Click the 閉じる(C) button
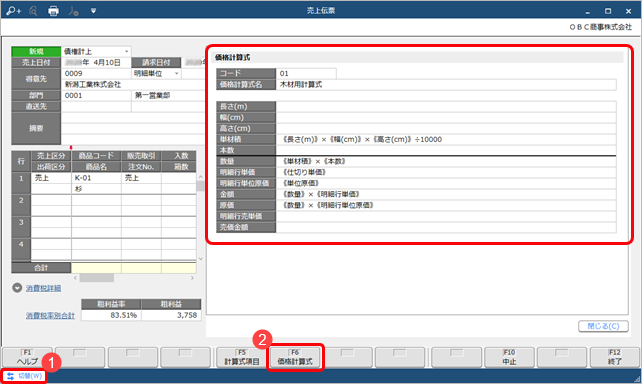Image resolution: width=642 pixels, height=384 pixels. [603, 326]
